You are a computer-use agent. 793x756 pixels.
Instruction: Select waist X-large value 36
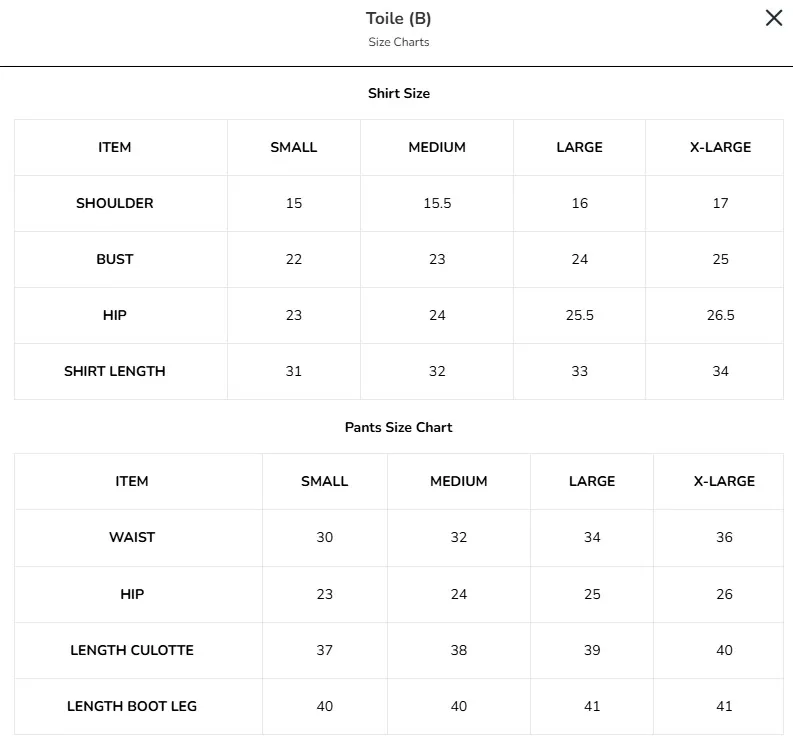pyautogui.click(x=724, y=537)
